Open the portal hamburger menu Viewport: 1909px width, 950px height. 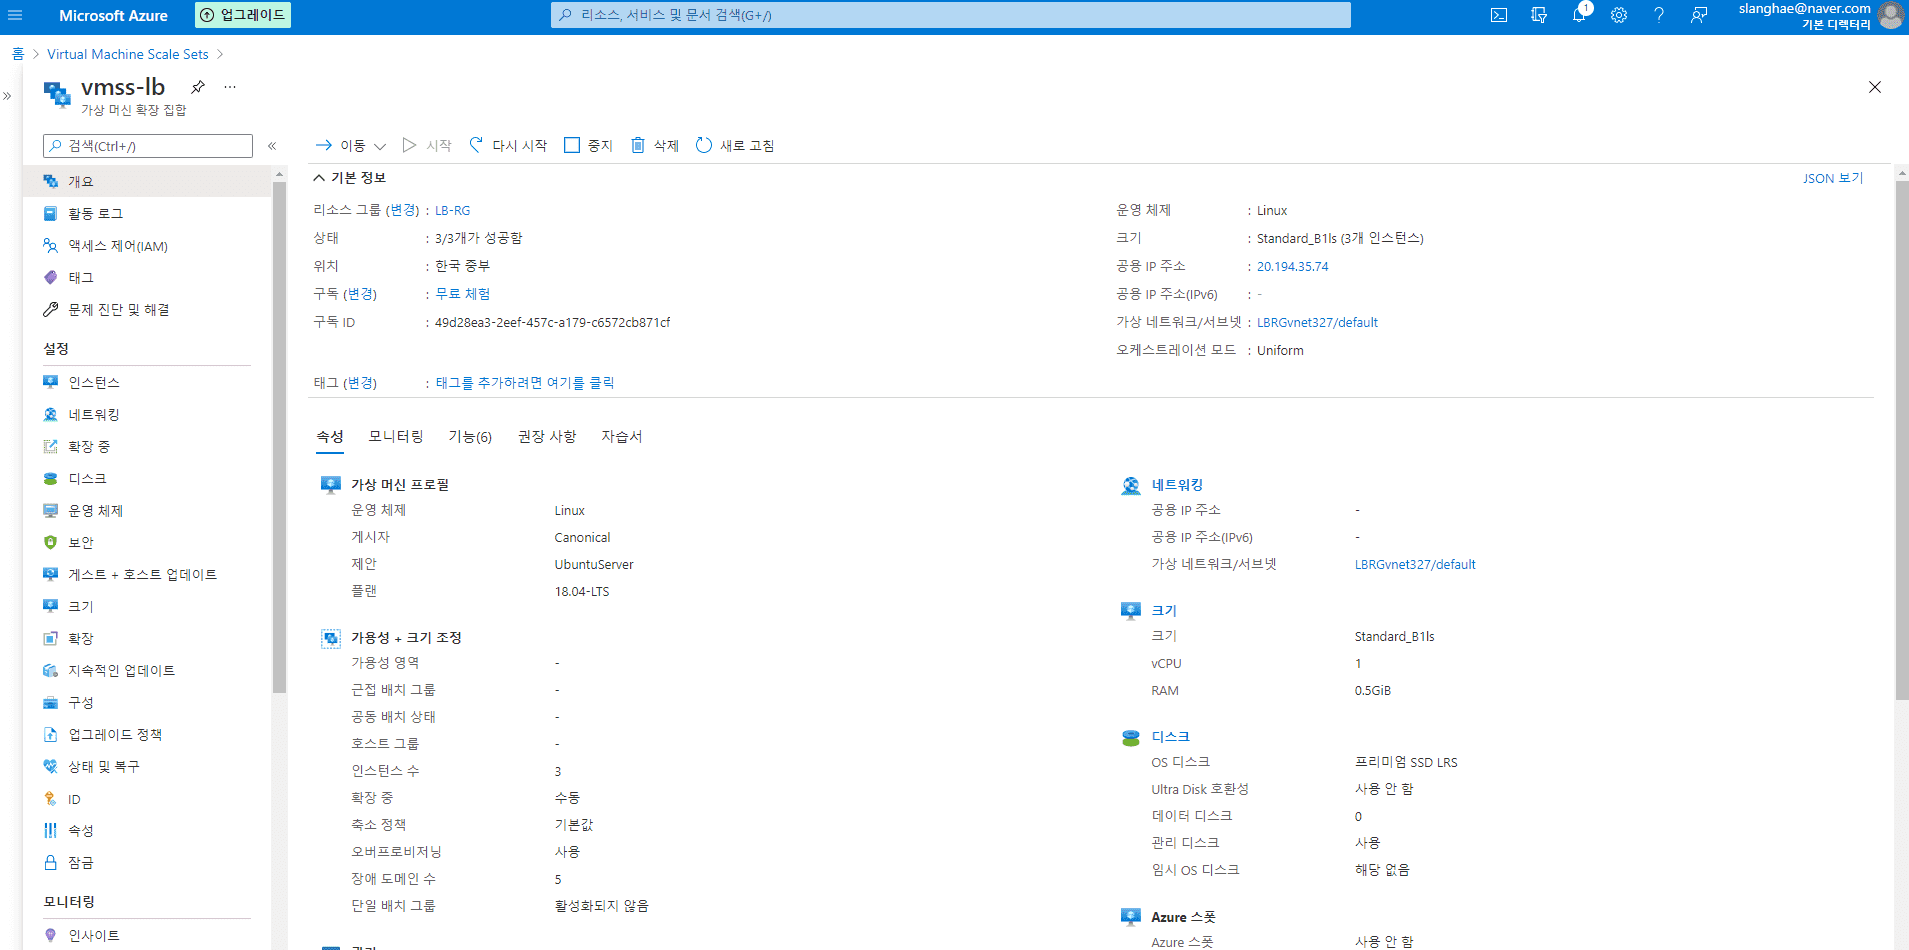(x=15, y=15)
